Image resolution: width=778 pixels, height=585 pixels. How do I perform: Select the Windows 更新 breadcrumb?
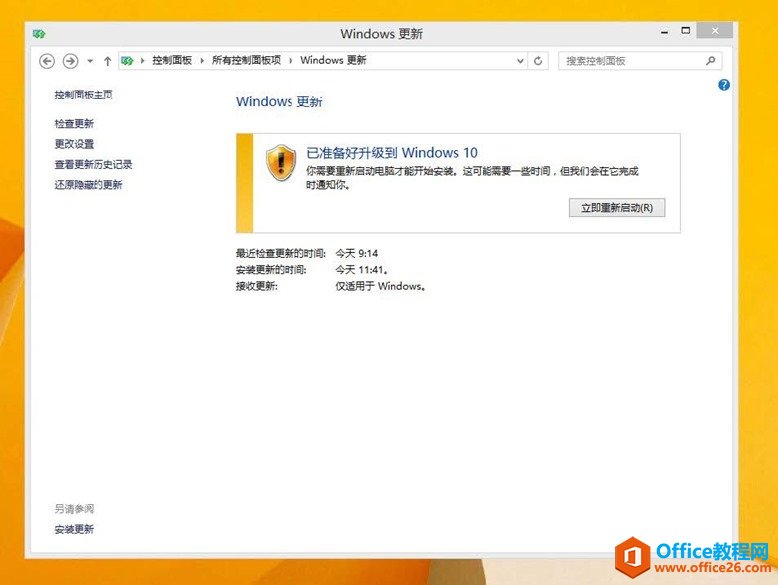pos(333,60)
